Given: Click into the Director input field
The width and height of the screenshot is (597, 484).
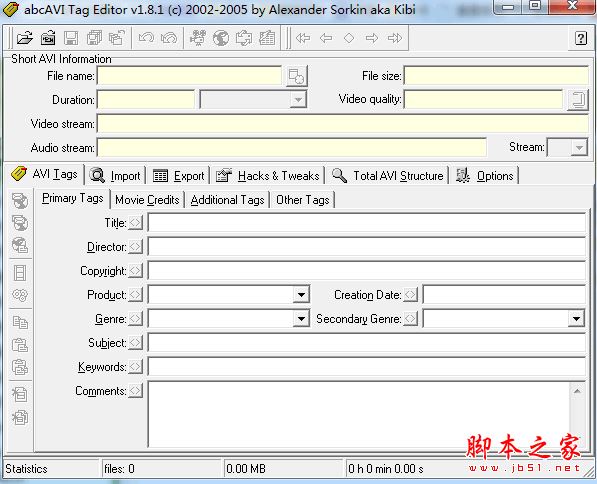Looking at the screenshot, I should tap(367, 246).
